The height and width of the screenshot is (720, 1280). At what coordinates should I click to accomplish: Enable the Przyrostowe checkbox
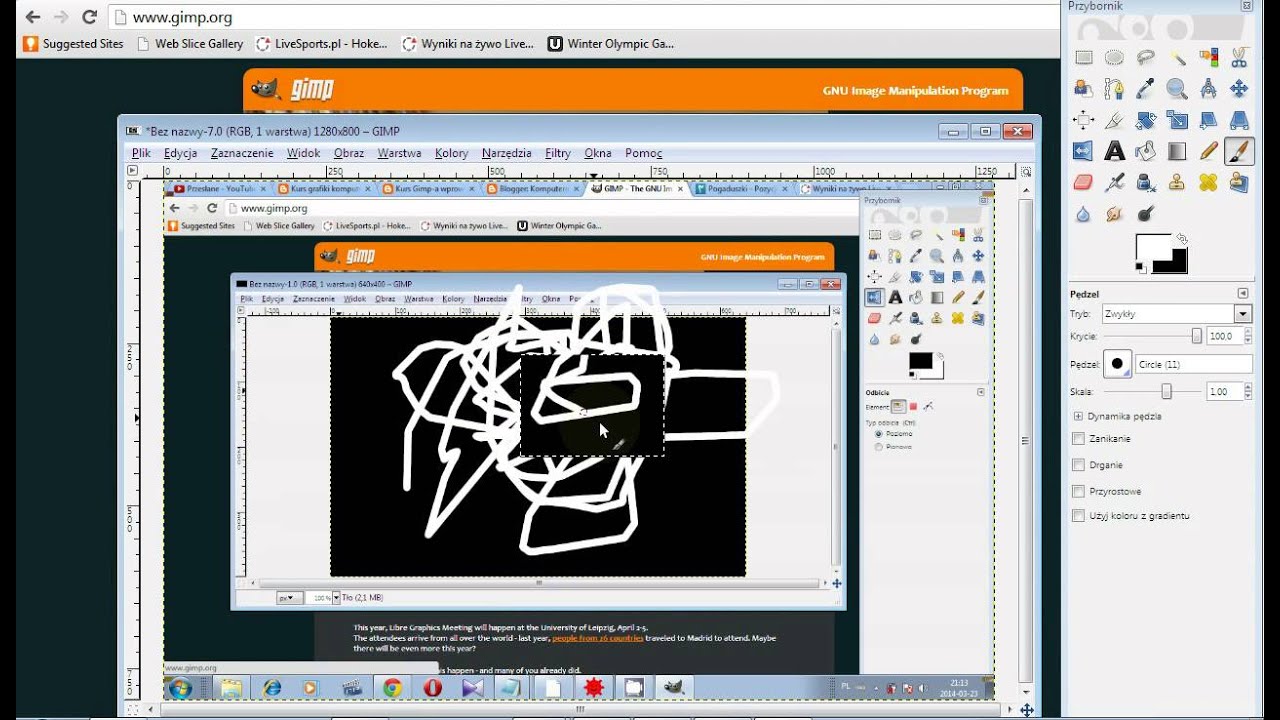coord(1078,491)
